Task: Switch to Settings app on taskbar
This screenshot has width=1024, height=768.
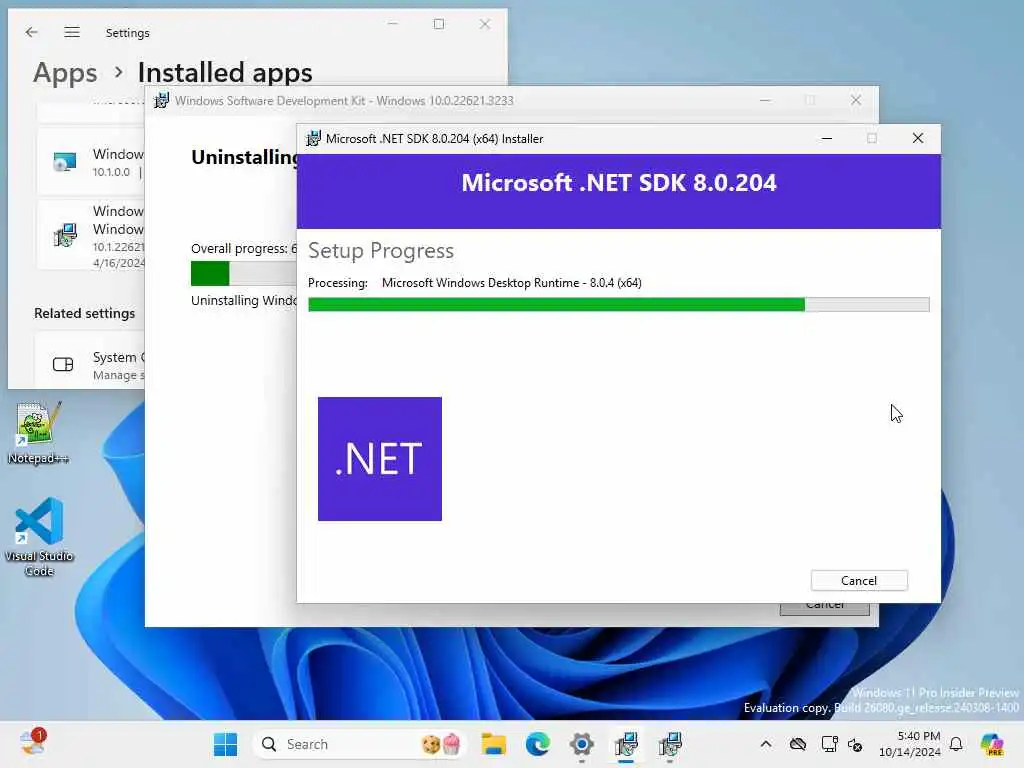Action: point(581,744)
